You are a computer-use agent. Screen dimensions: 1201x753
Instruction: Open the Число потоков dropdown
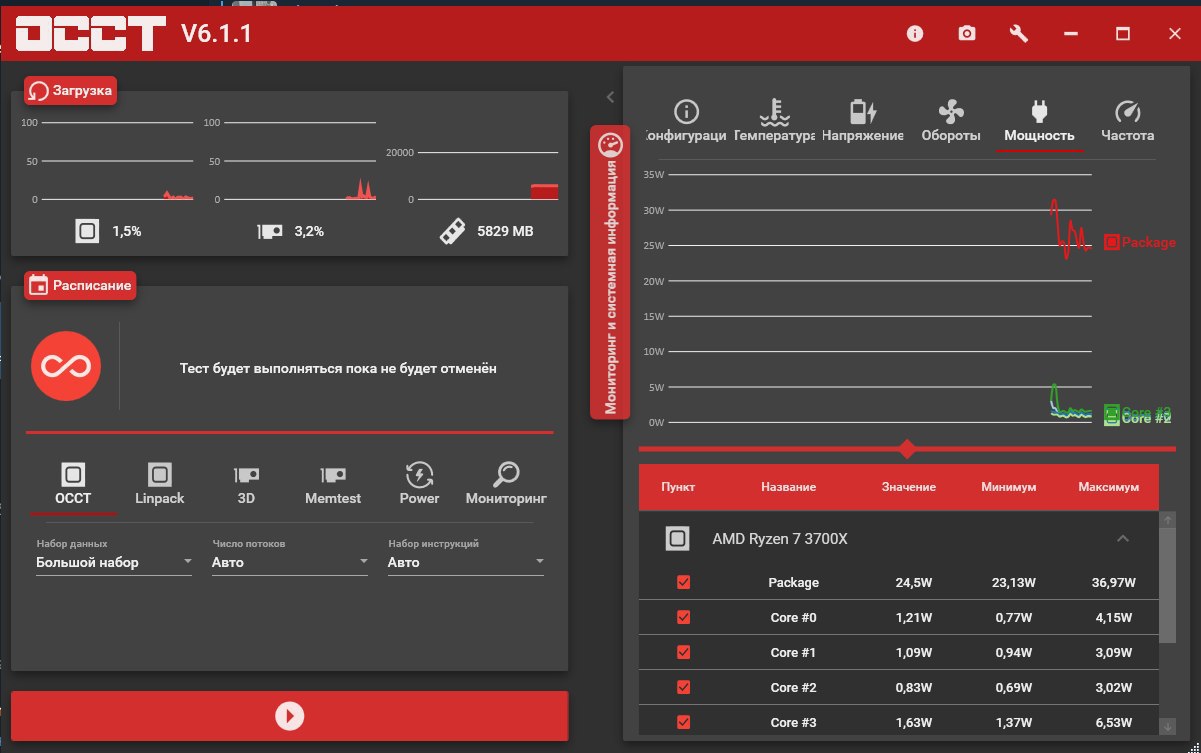pos(290,562)
